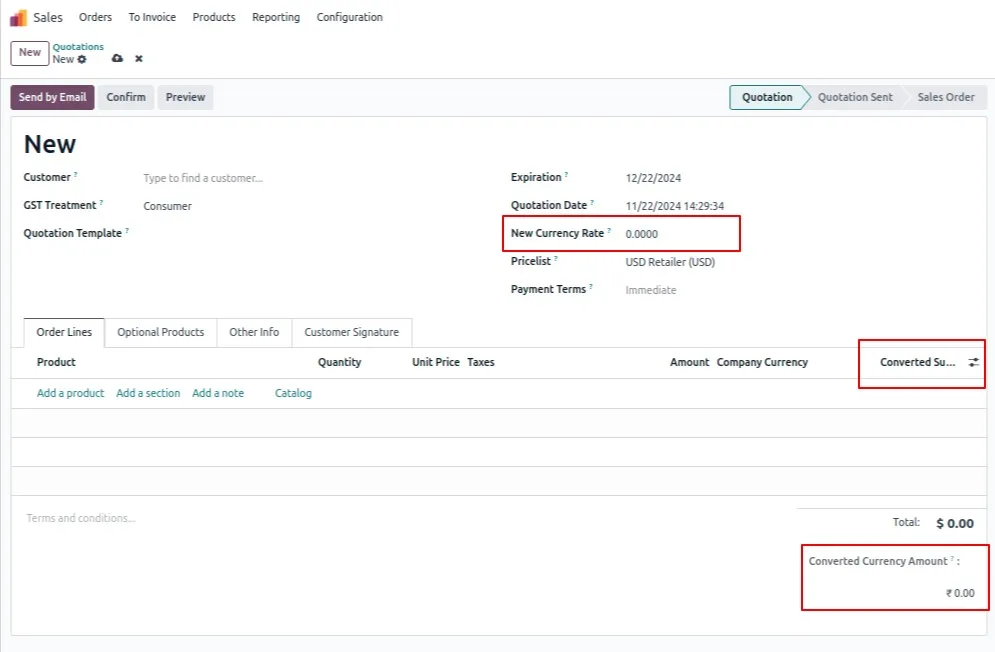This screenshot has width=995, height=652.
Task: Click the New record button
Action: pos(30,53)
